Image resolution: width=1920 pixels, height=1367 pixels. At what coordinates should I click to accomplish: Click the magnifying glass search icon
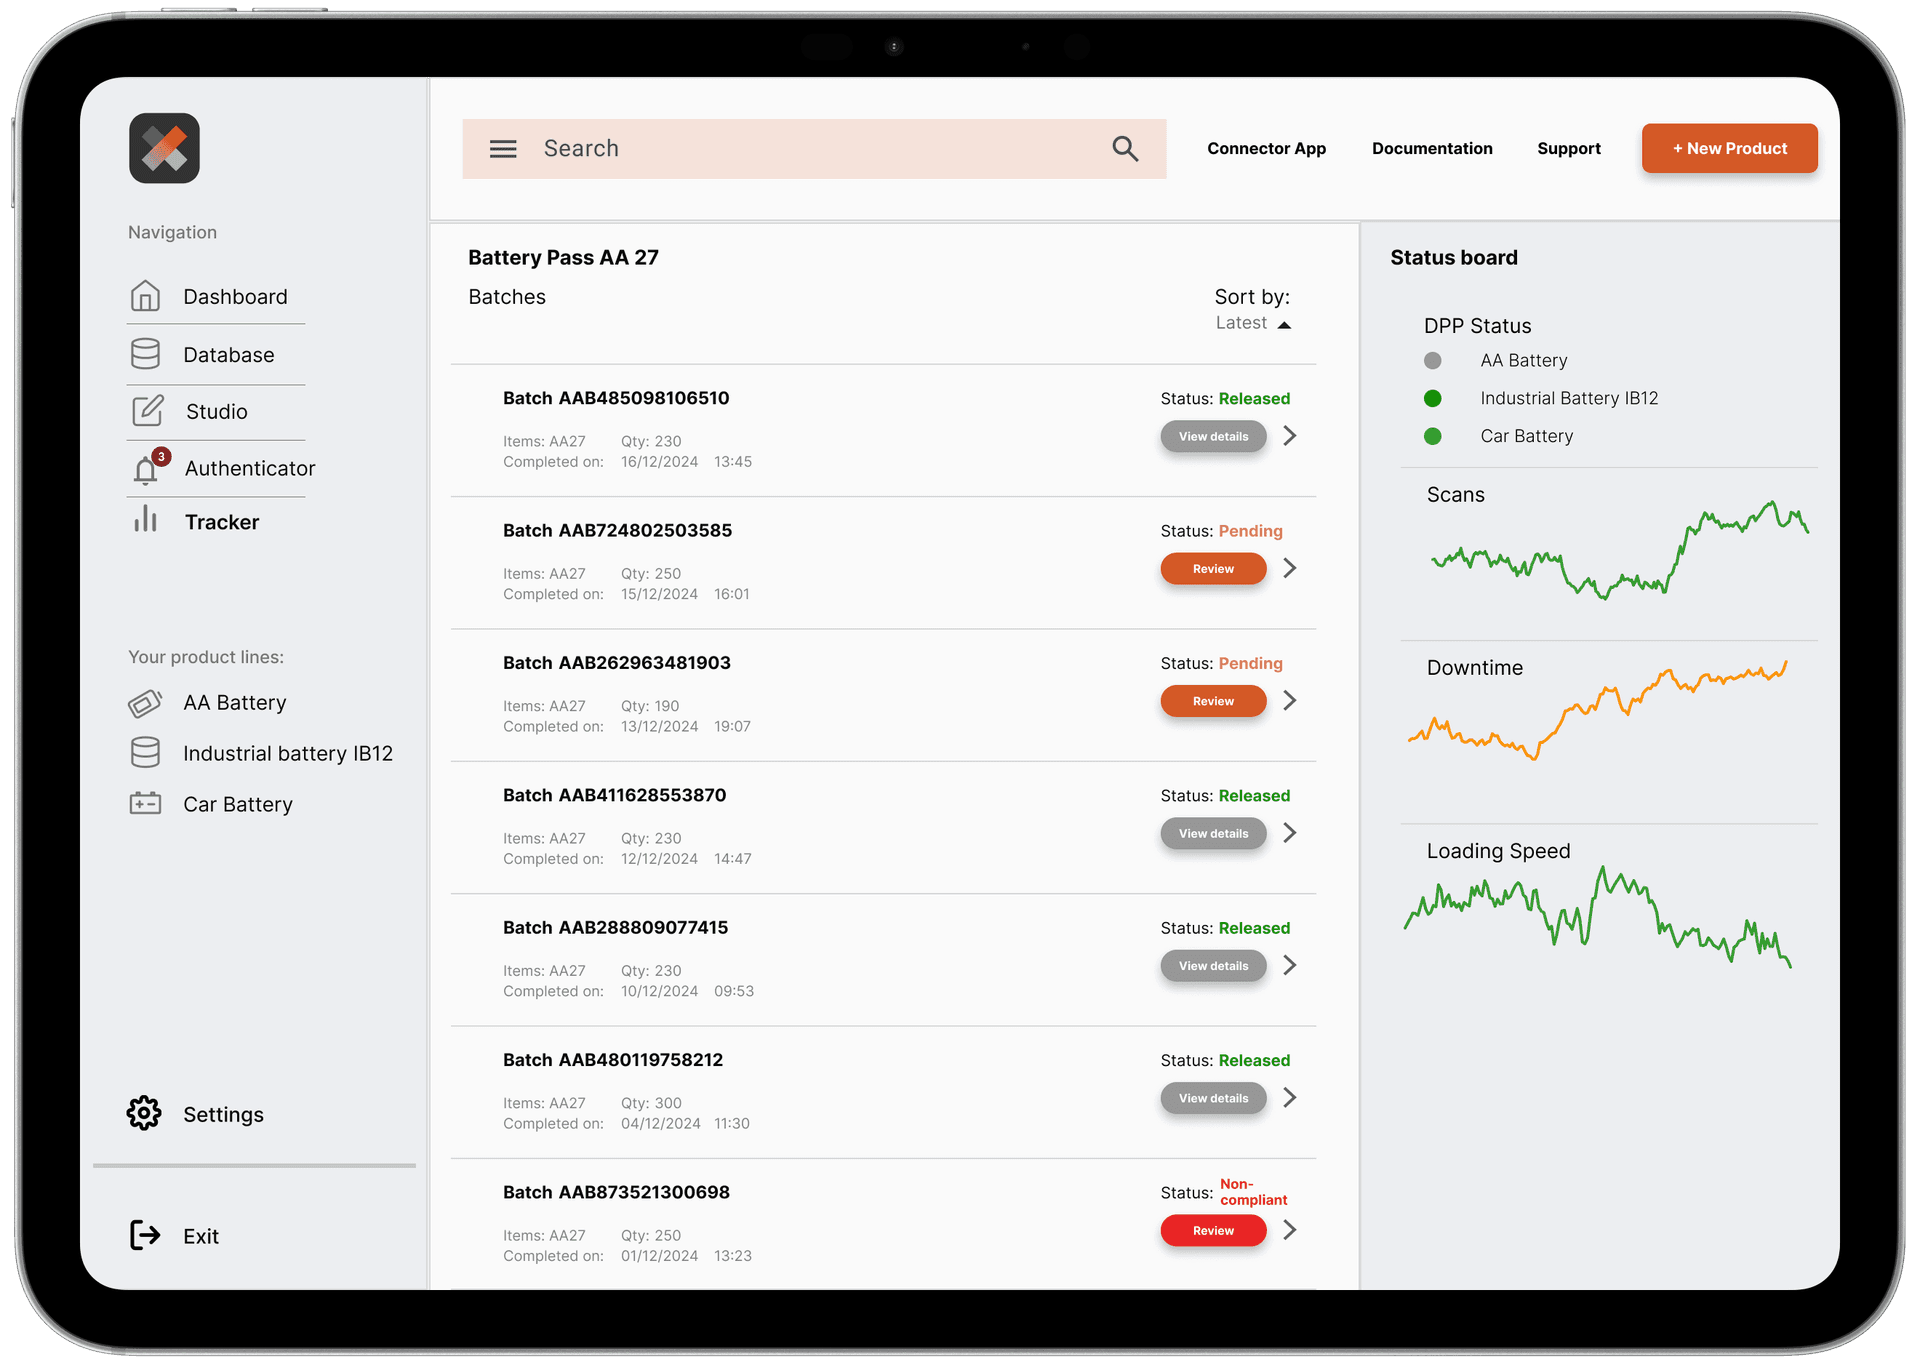[x=1125, y=149]
